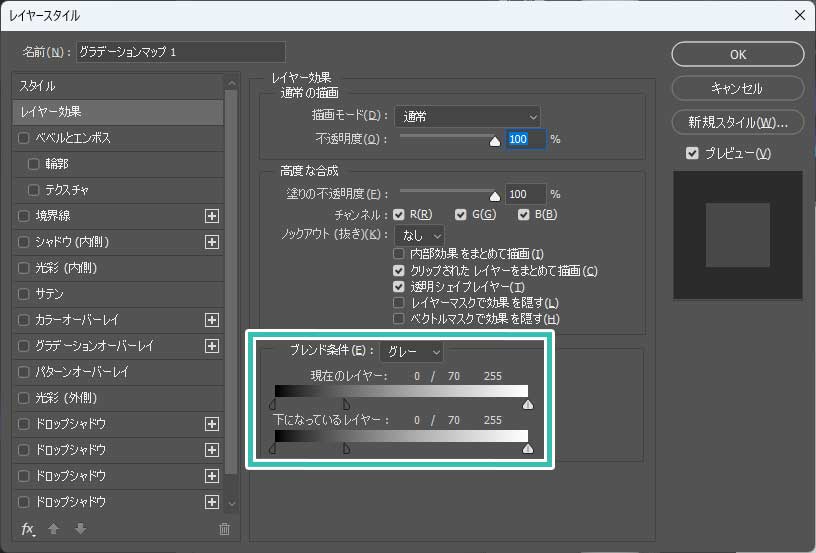Open the 描画モード dropdown
The width and height of the screenshot is (816, 553).
[x=467, y=117]
